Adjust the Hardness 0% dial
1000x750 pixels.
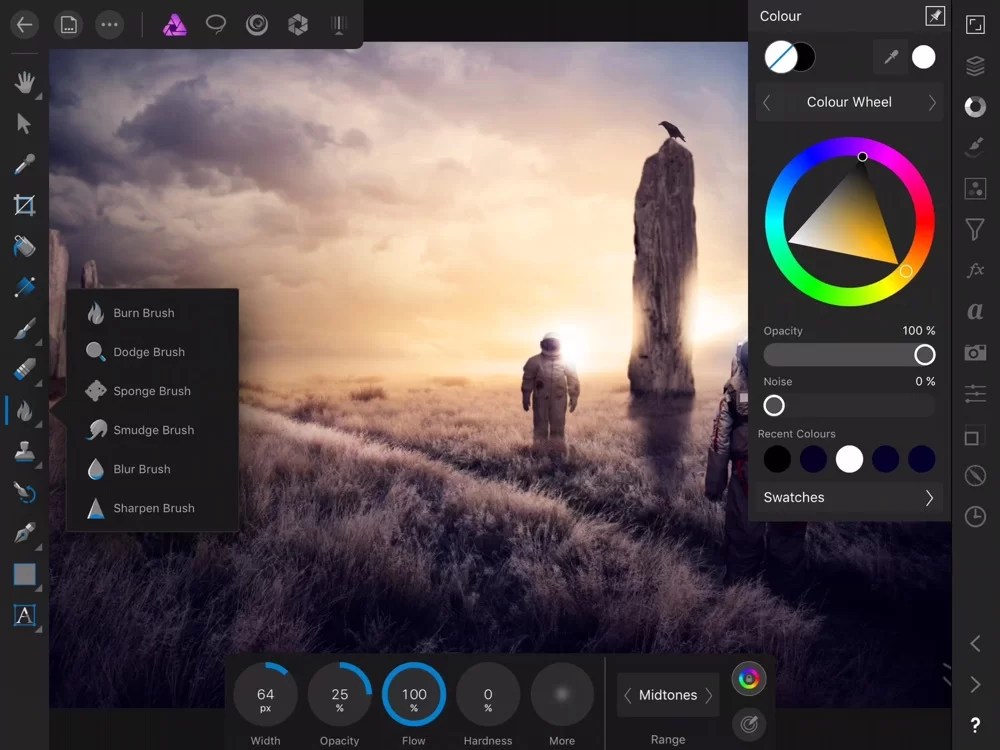pos(488,695)
